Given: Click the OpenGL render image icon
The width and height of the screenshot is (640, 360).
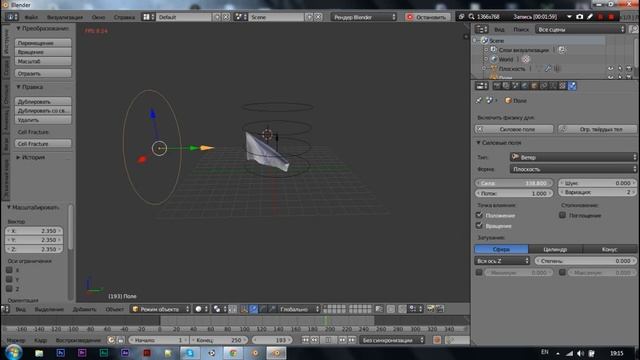Looking at the screenshot, I should click(x=431, y=309).
